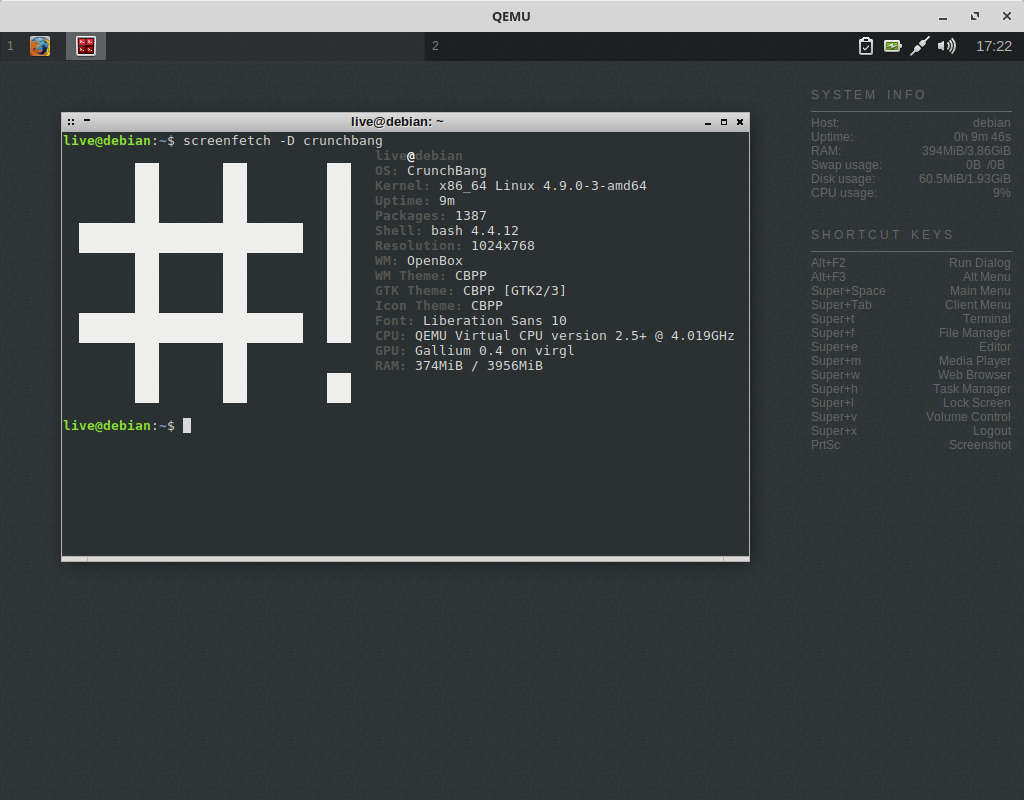Image resolution: width=1024 pixels, height=800 pixels.
Task: Click the Host value "debian" in System Info
Action: [991, 123]
